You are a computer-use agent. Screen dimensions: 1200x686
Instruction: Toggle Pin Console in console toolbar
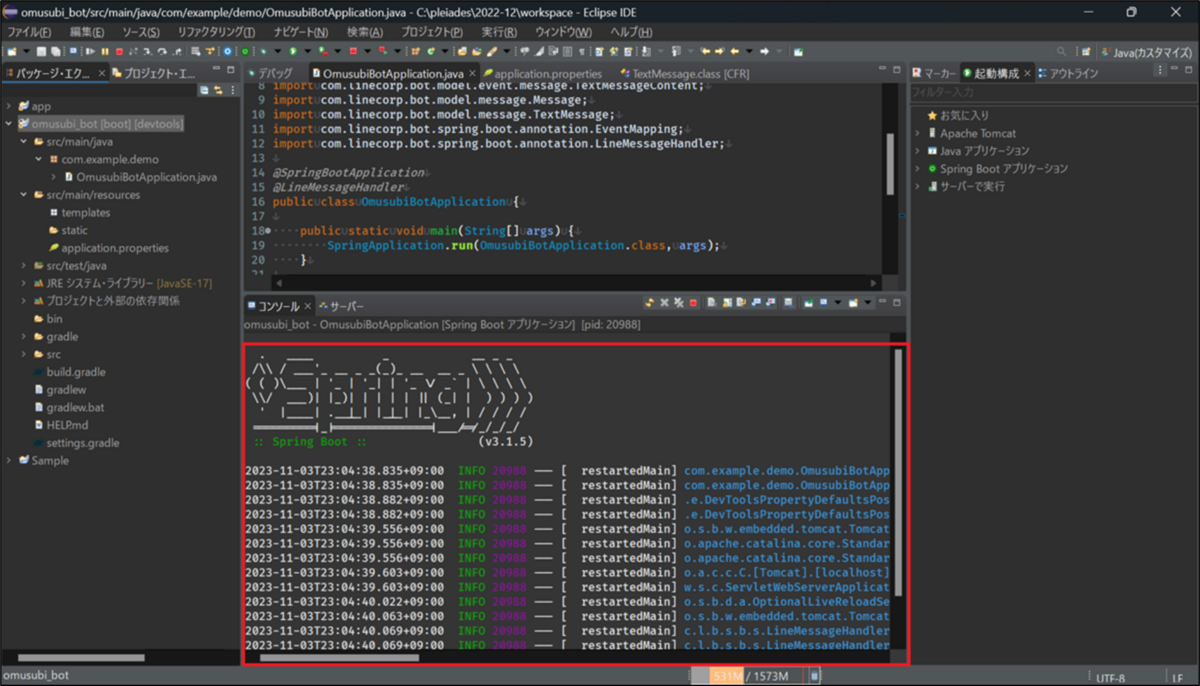coord(808,302)
